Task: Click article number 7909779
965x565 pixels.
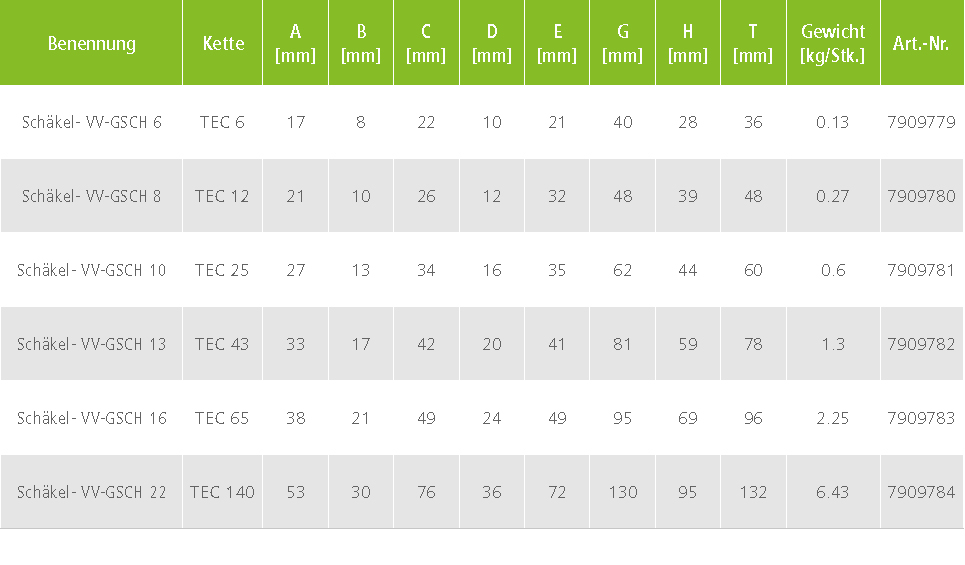Action: point(921,122)
